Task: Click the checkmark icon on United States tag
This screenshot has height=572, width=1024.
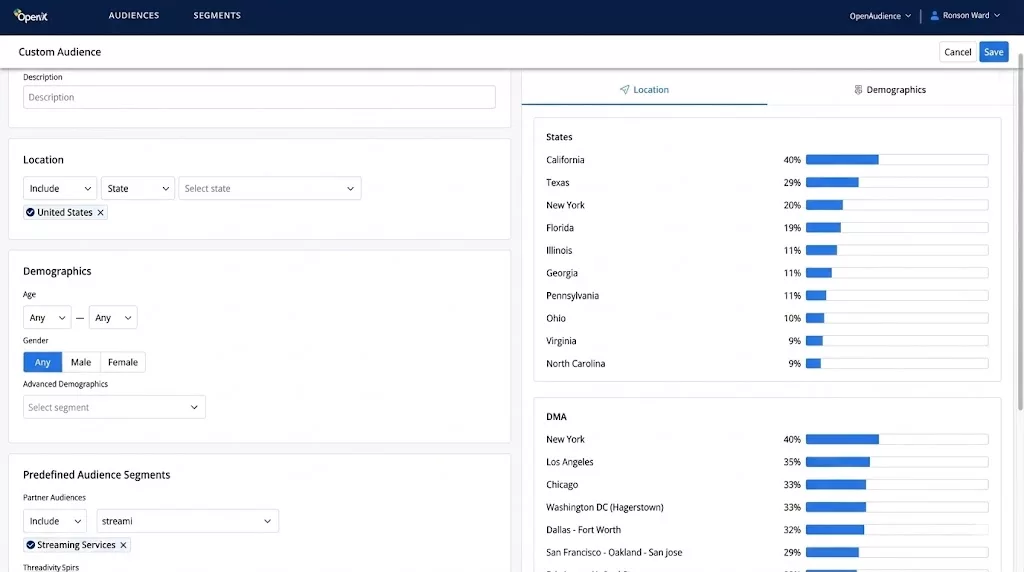Action: 31,213
